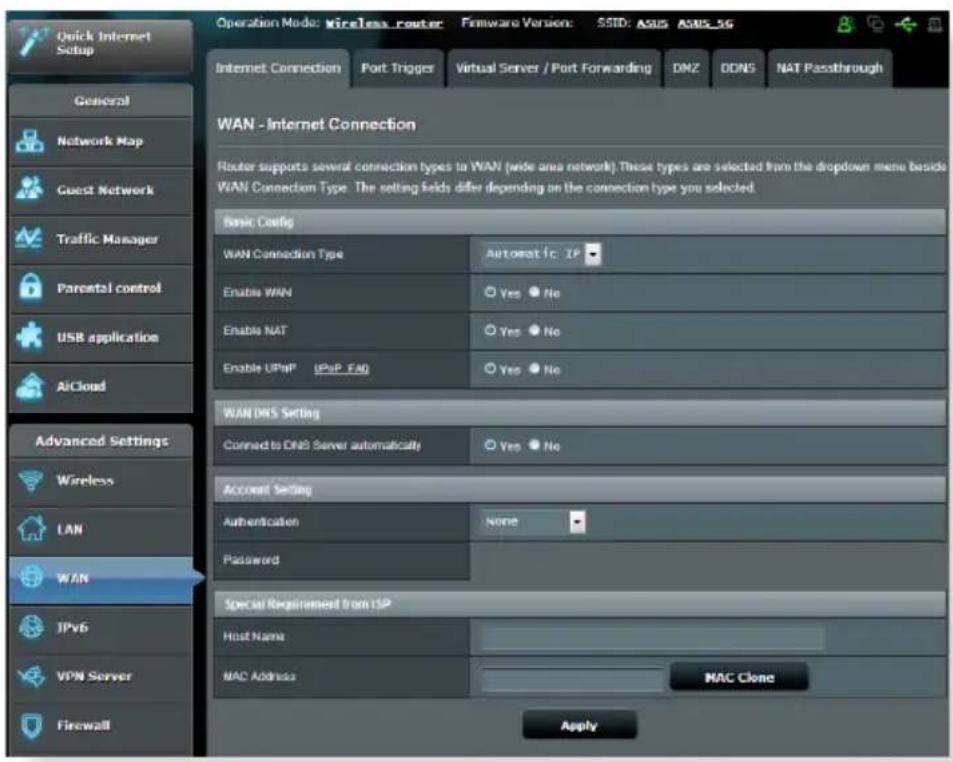Open Traffic Manager menu item

point(101,239)
